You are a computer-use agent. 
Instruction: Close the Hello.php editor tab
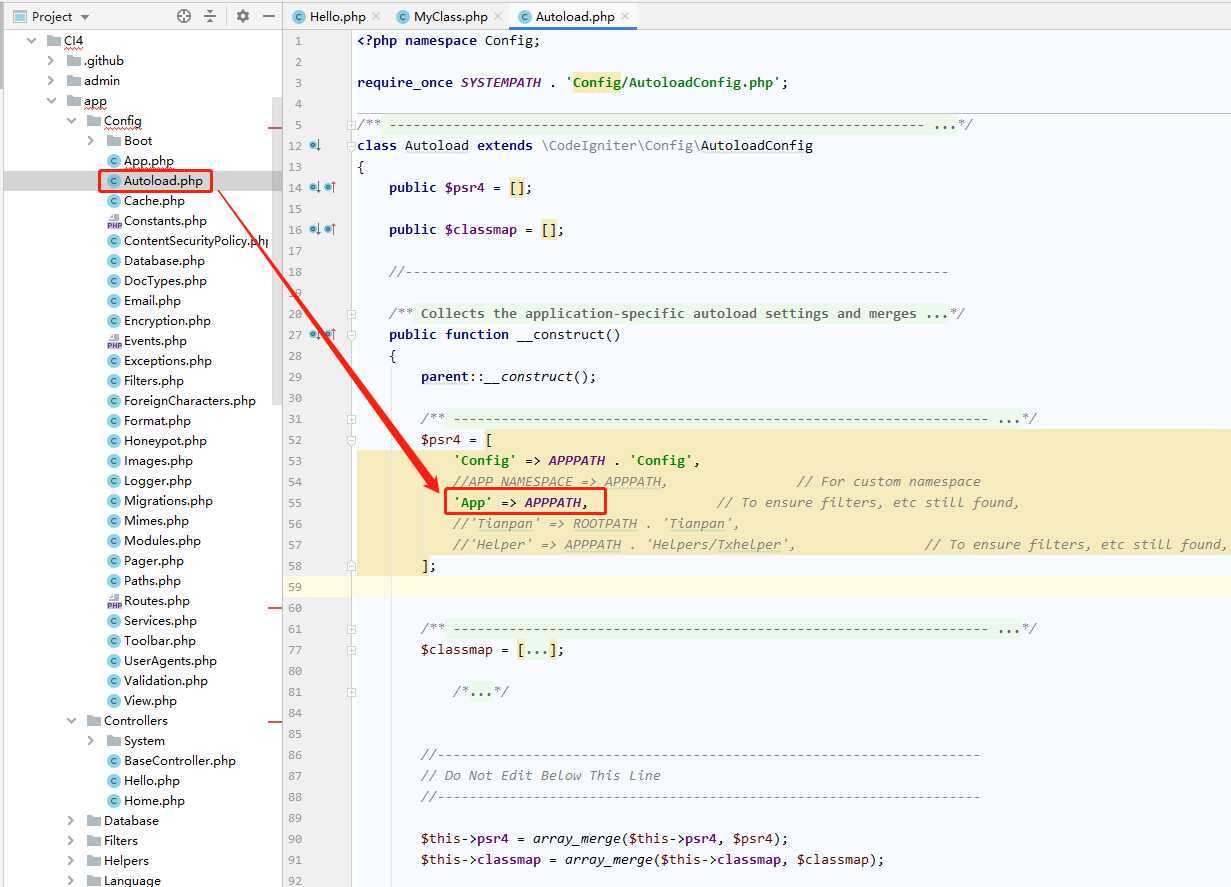376,17
